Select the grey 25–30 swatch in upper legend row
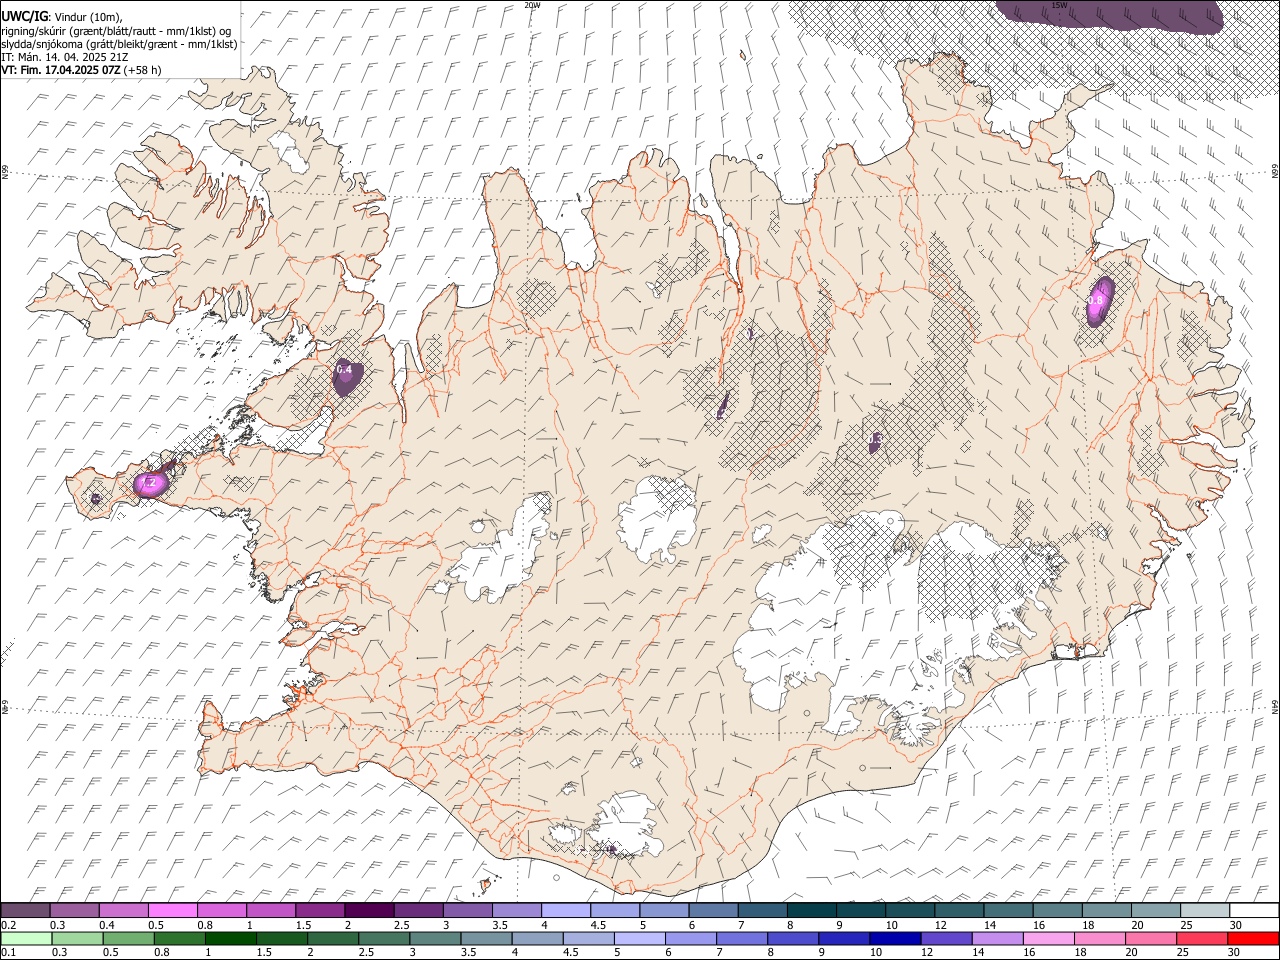Viewport: 1280px width, 960px height. 1204,910
